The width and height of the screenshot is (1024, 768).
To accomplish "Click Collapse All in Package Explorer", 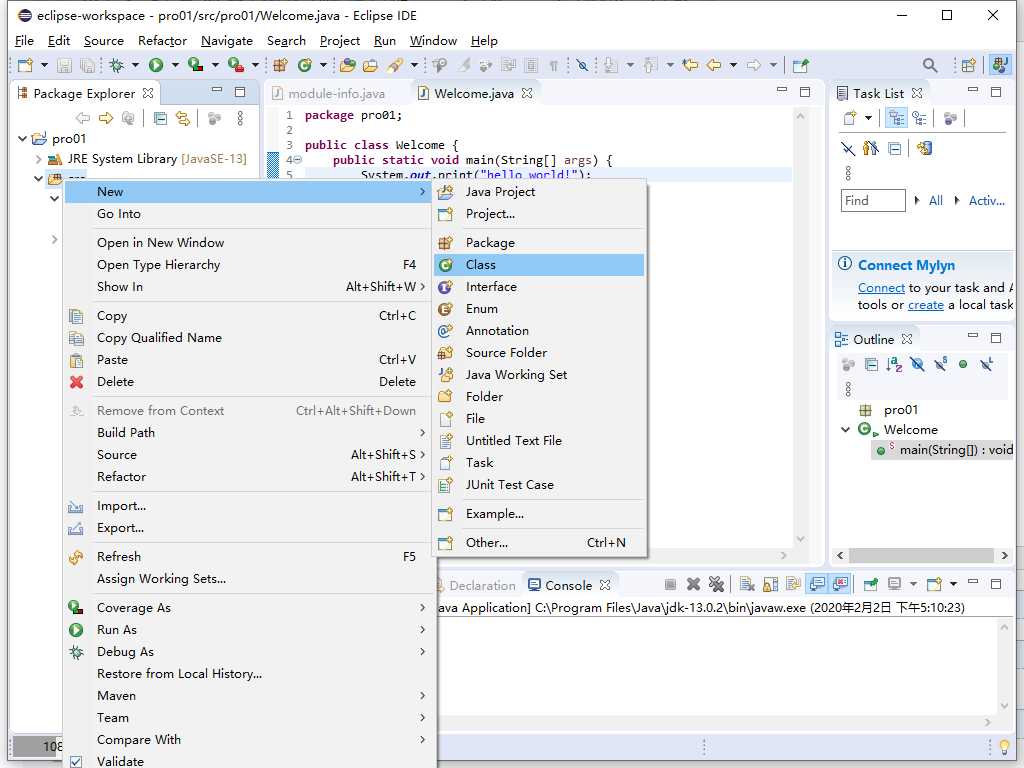I will tap(160, 118).
